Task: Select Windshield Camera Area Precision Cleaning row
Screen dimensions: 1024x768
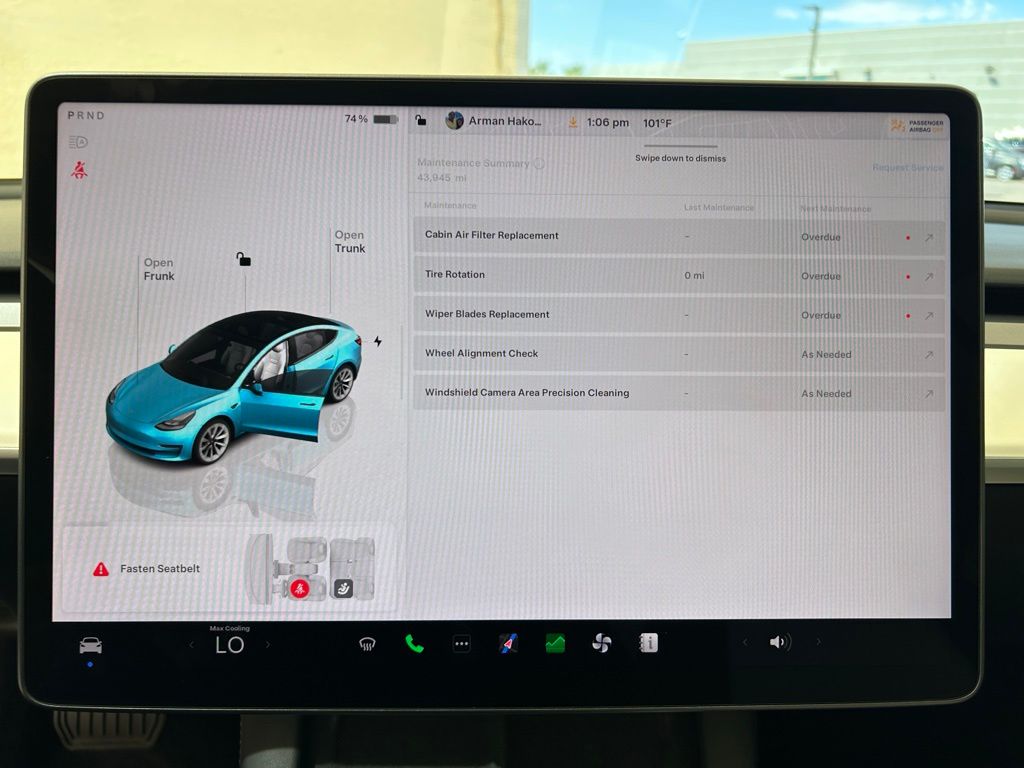Action: coord(679,393)
